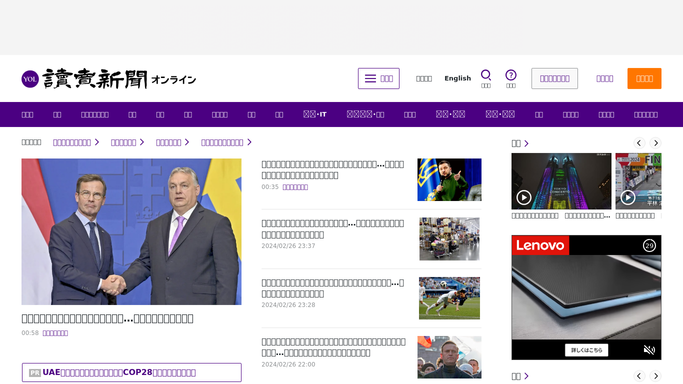This screenshot has height=384, width=683.
Task: Show previous videos with left arrow
Action: (639, 143)
